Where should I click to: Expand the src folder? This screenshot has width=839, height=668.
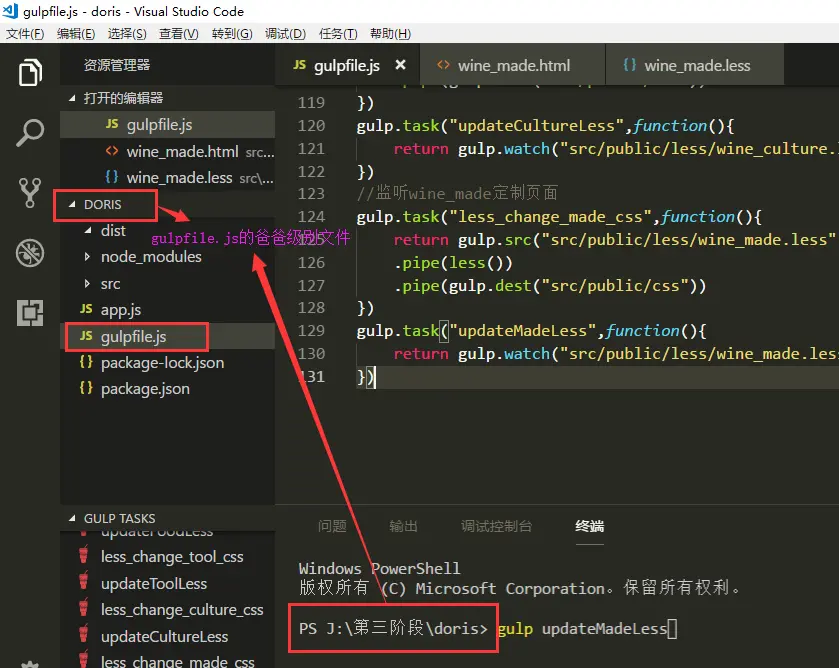[87, 284]
